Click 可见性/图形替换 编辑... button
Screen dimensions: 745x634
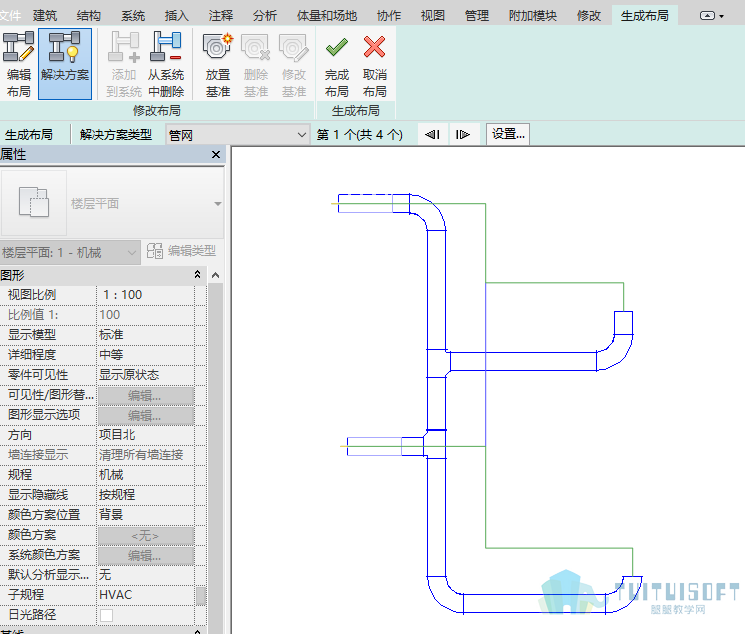click(145, 395)
